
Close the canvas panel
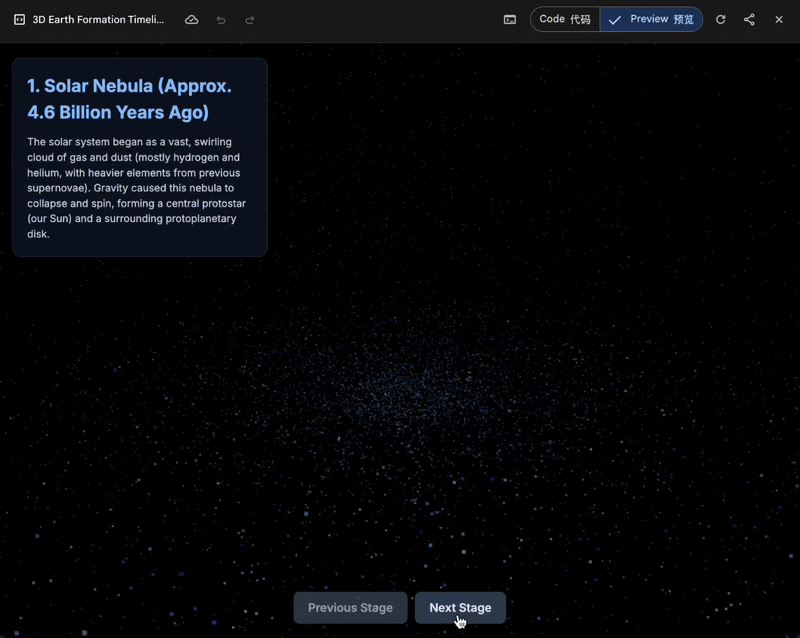point(779,19)
